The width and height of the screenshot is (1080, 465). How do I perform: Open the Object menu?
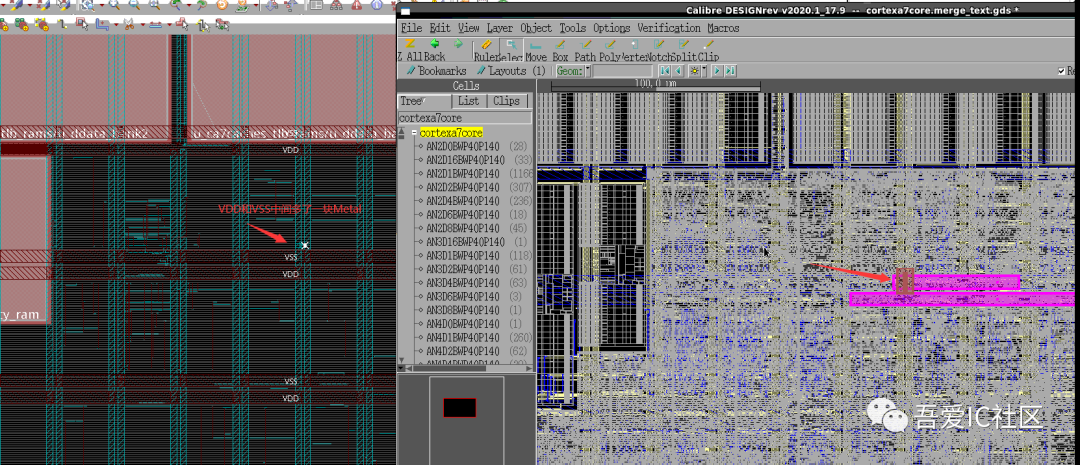pyautogui.click(x=536, y=28)
